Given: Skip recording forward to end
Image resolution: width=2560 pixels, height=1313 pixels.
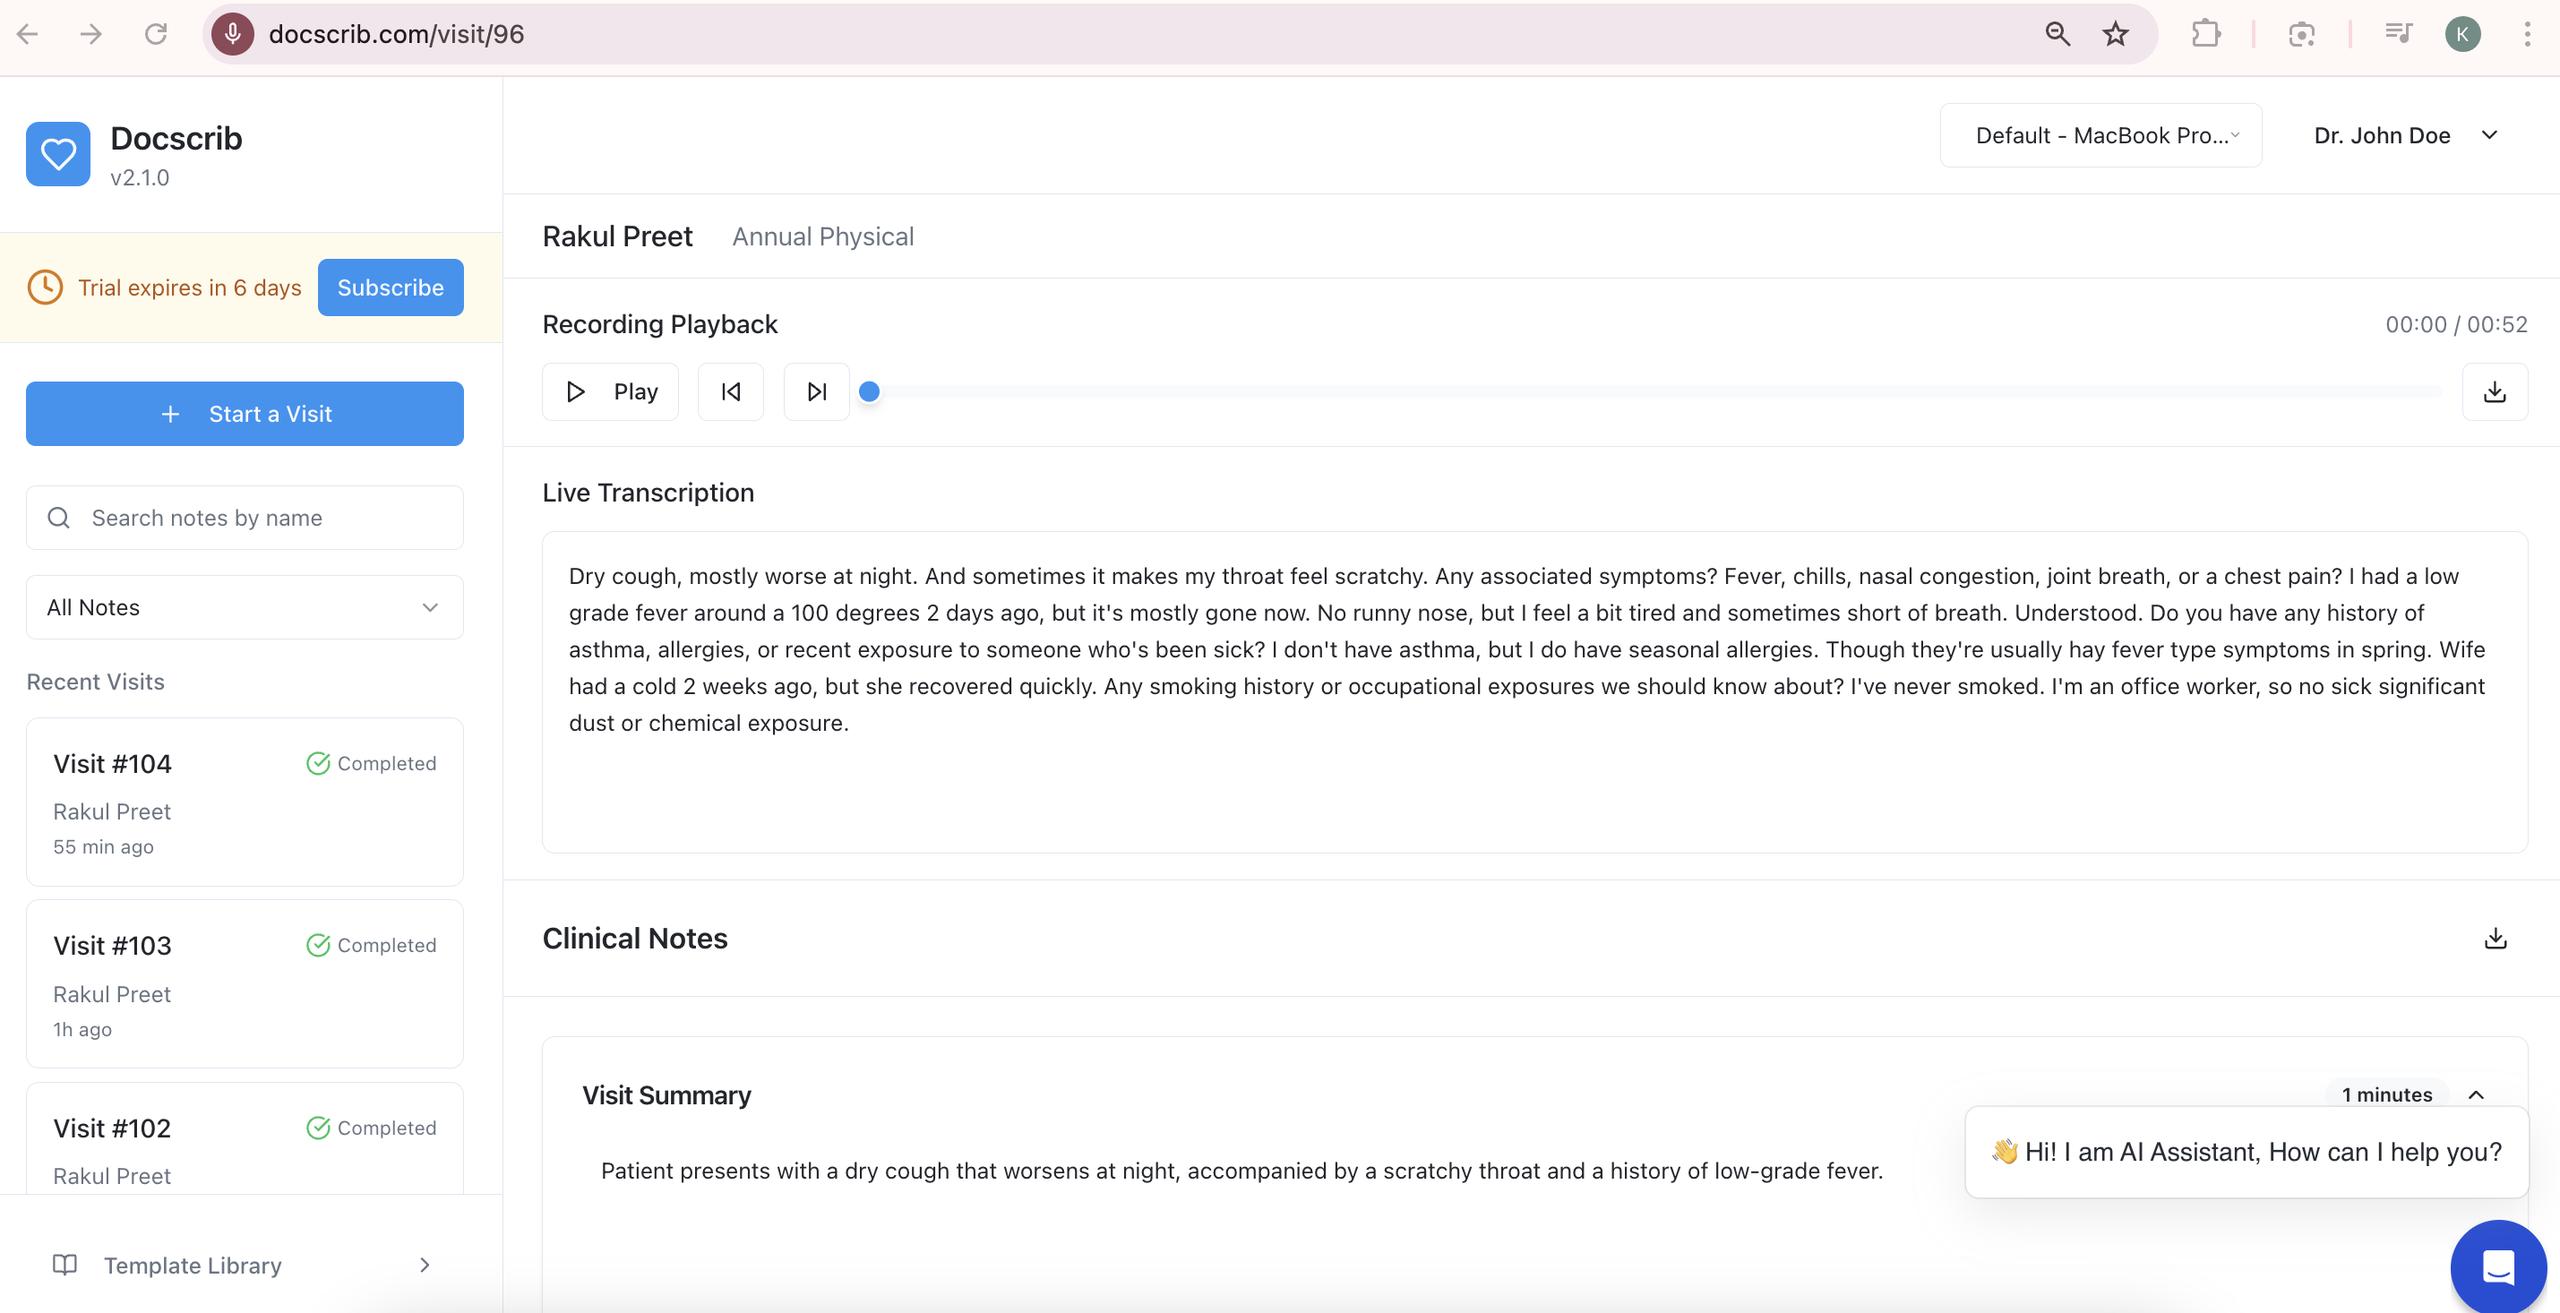Looking at the screenshot, I should pyautogui.click(x=816, y=392).
